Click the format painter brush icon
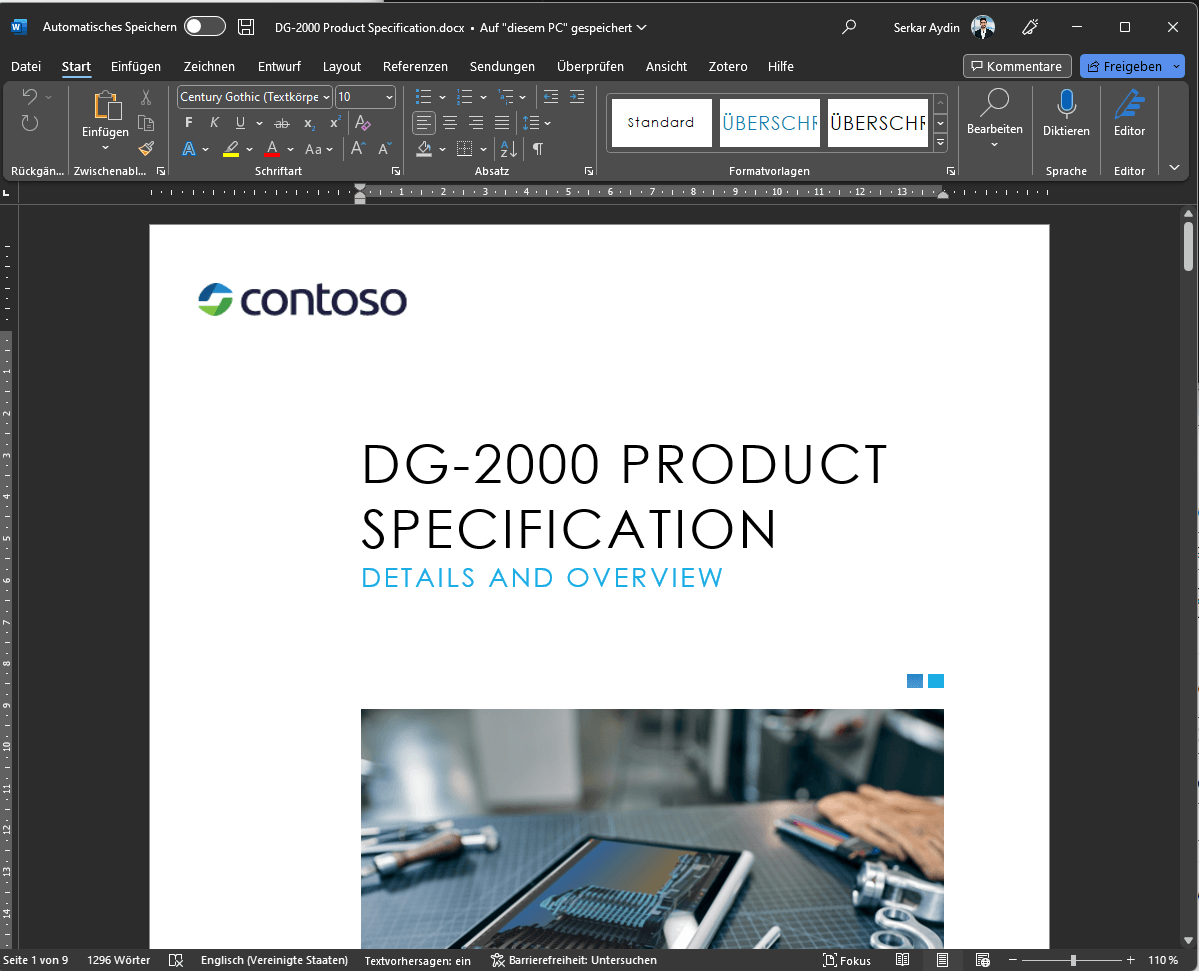 (x=146, y=149)
